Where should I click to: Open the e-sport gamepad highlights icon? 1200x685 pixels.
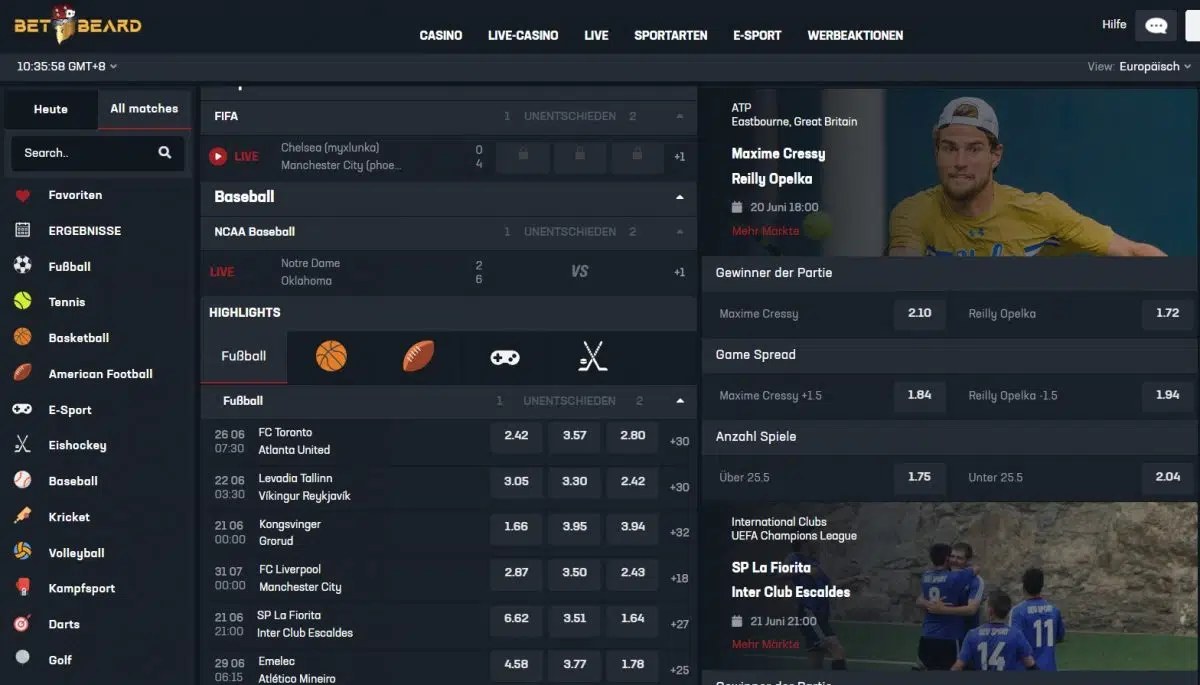(x=505, y=356)
